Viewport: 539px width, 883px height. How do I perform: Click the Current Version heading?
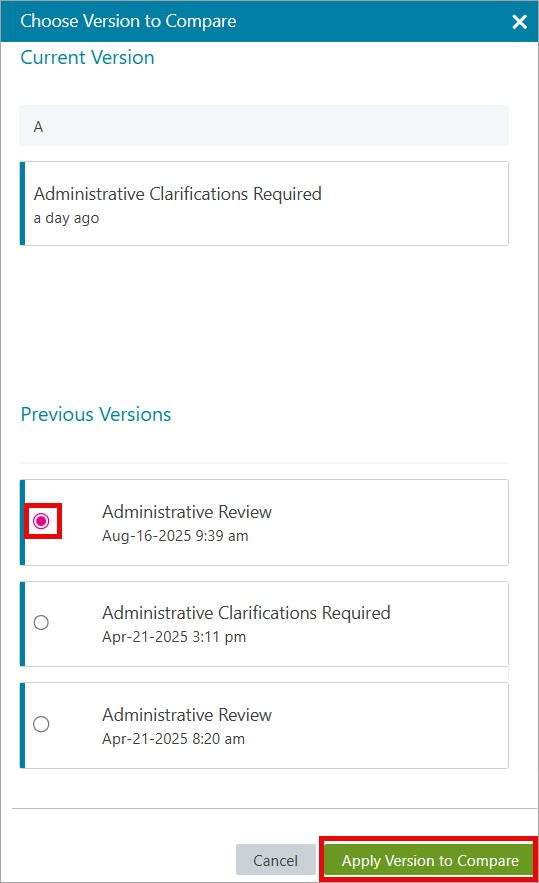87,57
